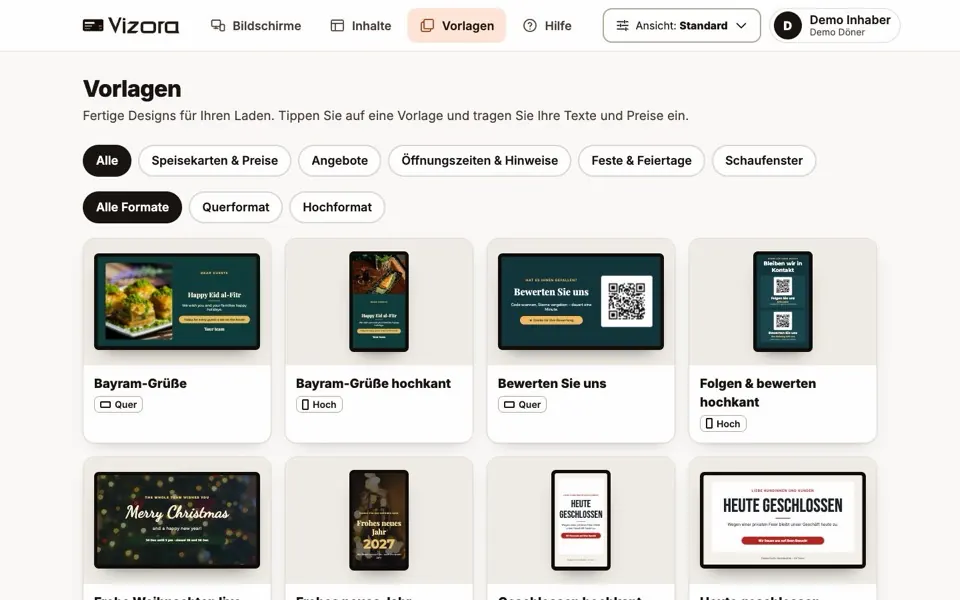Click the Bayram-Grüße title text

coord(140,383)
